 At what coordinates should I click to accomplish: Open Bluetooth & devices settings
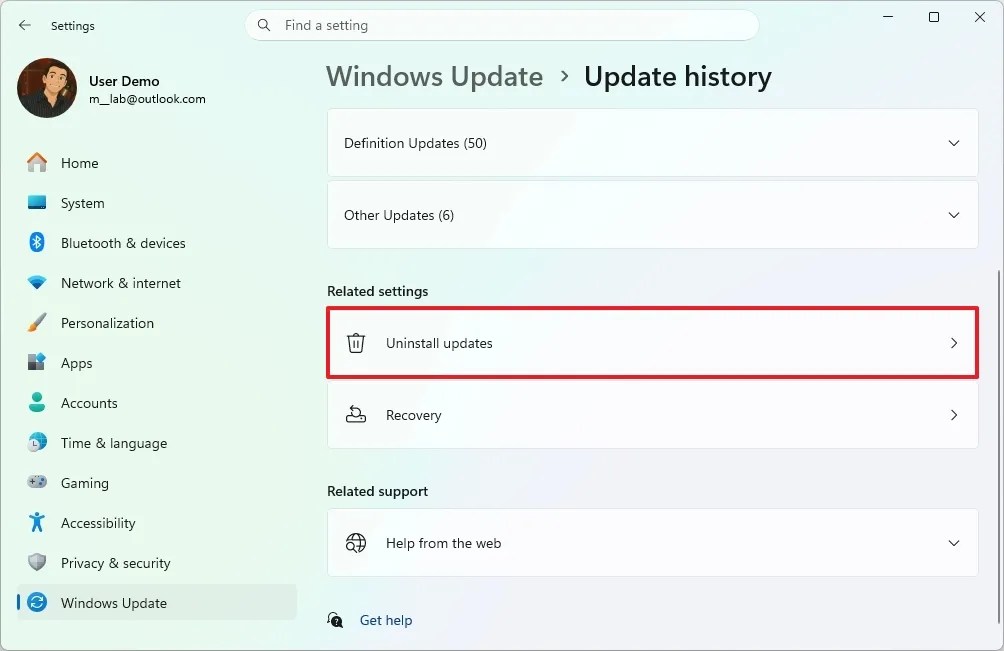coord(123,243)
